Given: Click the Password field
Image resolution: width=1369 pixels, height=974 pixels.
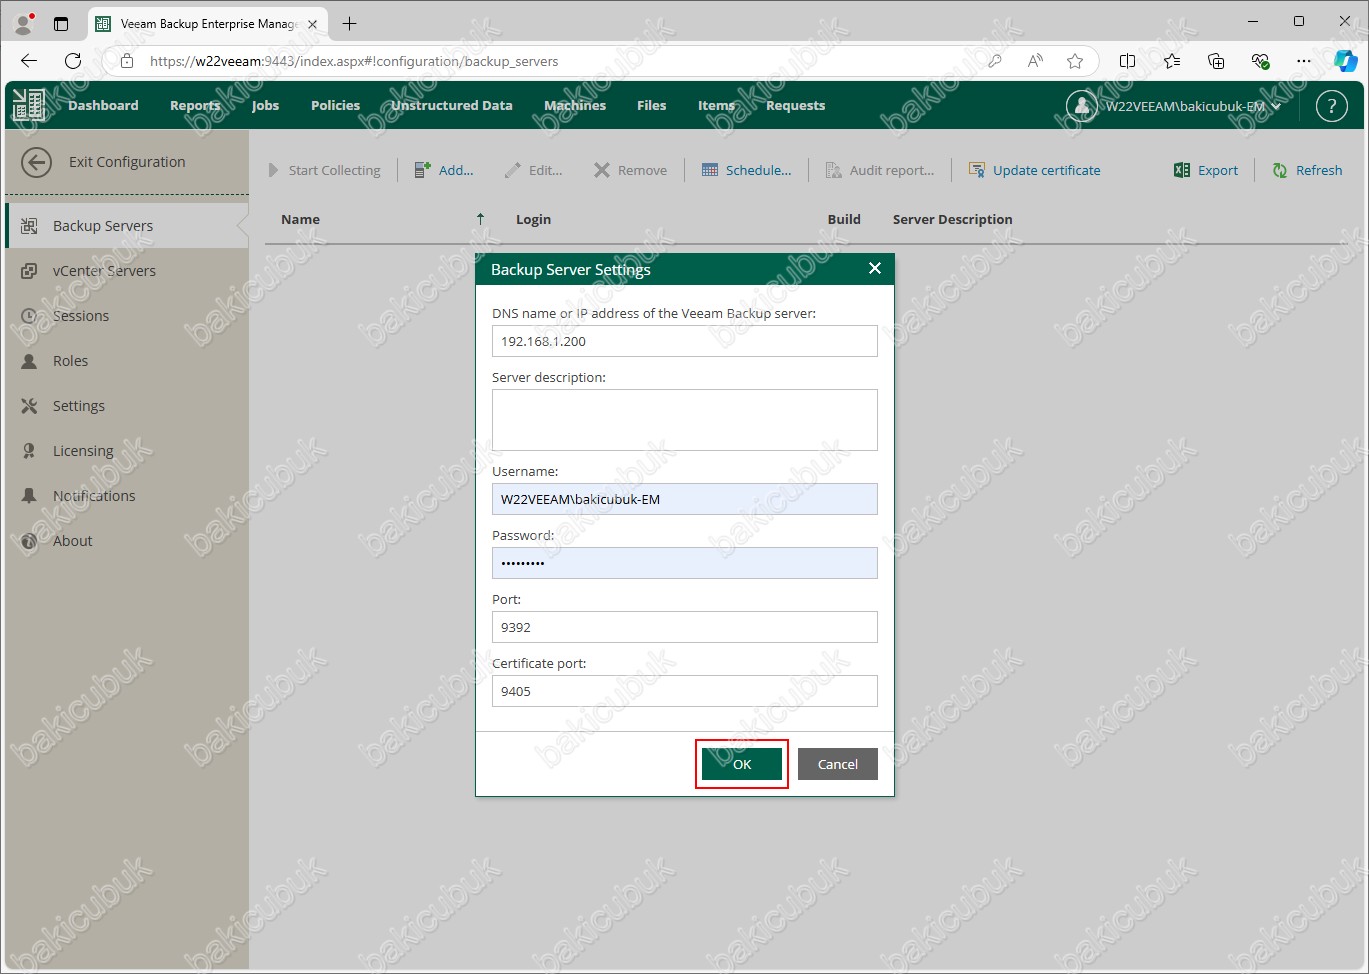Looking at the screenshot, I should [685, 563].
